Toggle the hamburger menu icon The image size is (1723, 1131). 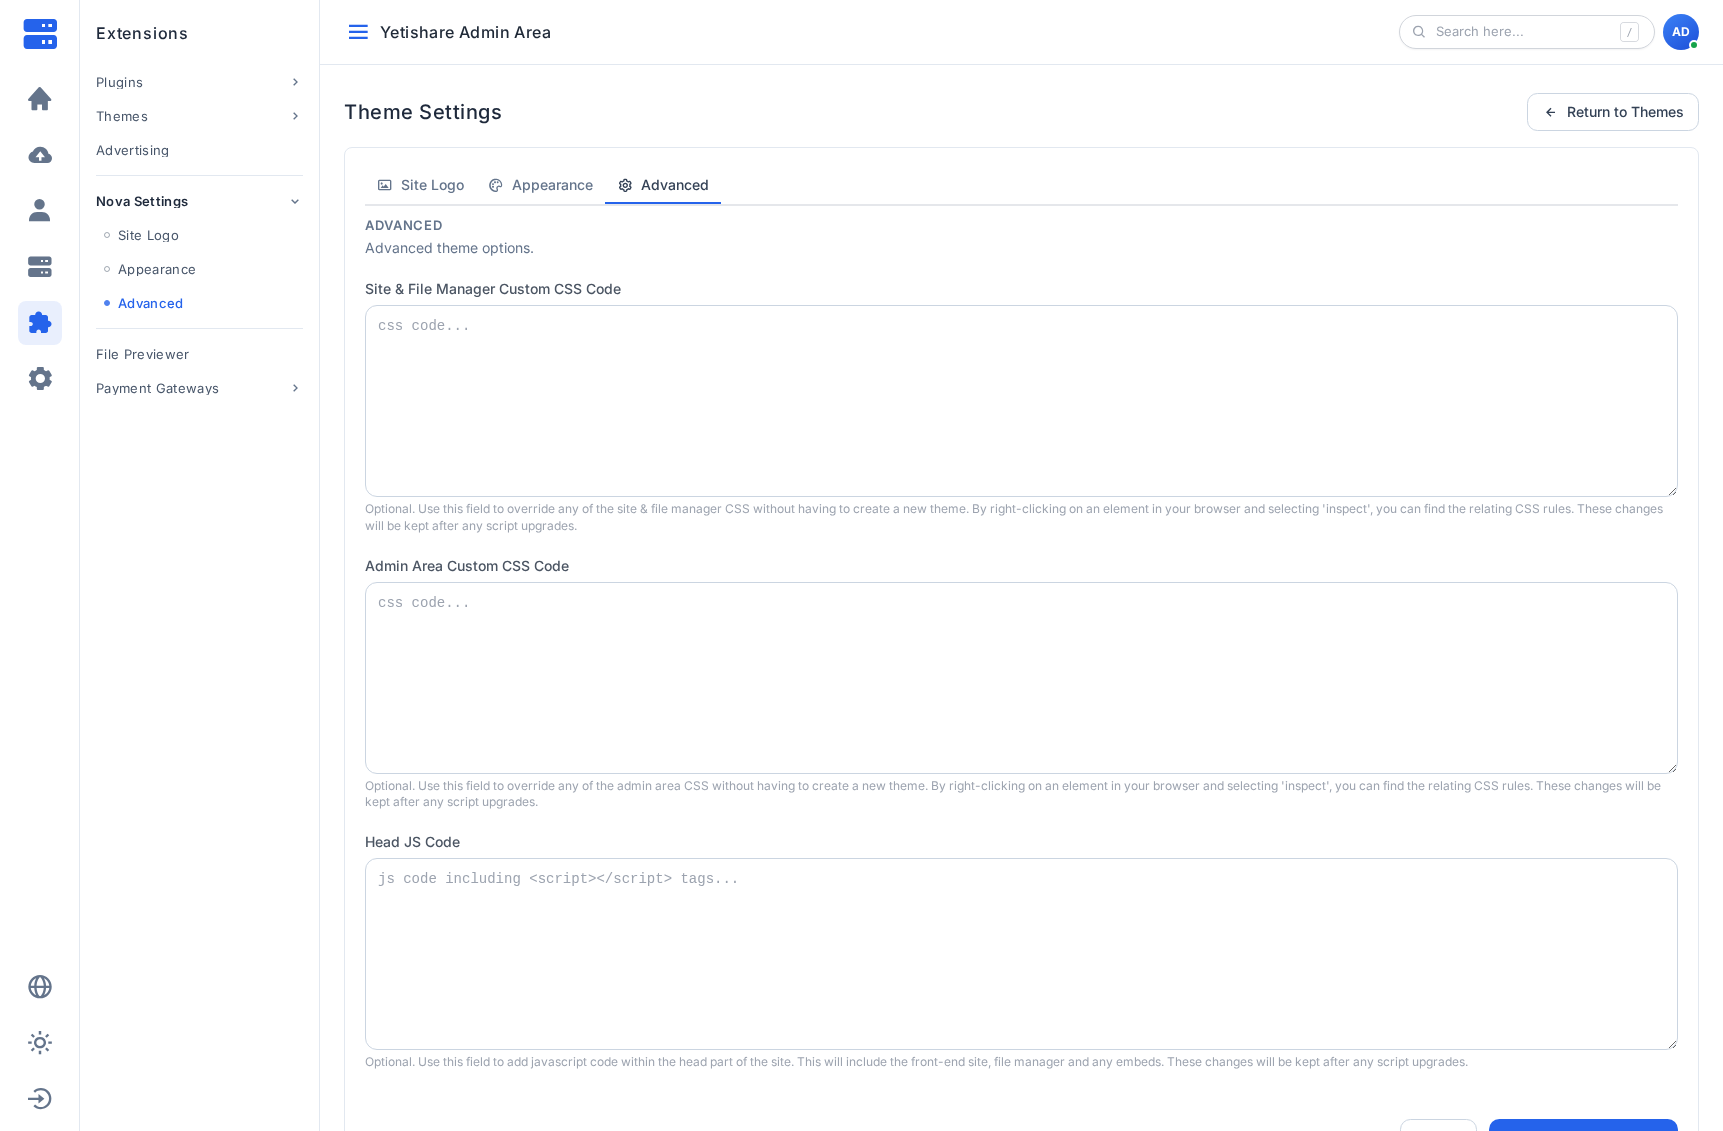[x=358, y=32]
